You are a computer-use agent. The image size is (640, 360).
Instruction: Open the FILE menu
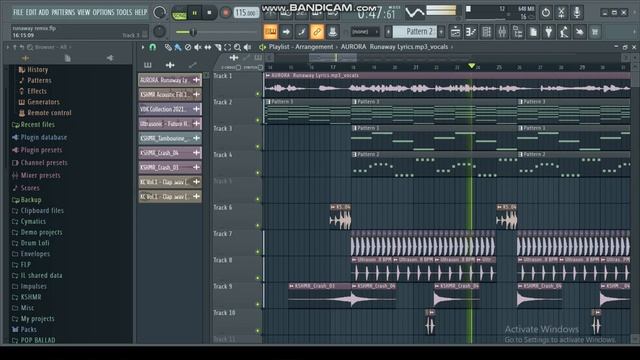click(x=18, y=12)
